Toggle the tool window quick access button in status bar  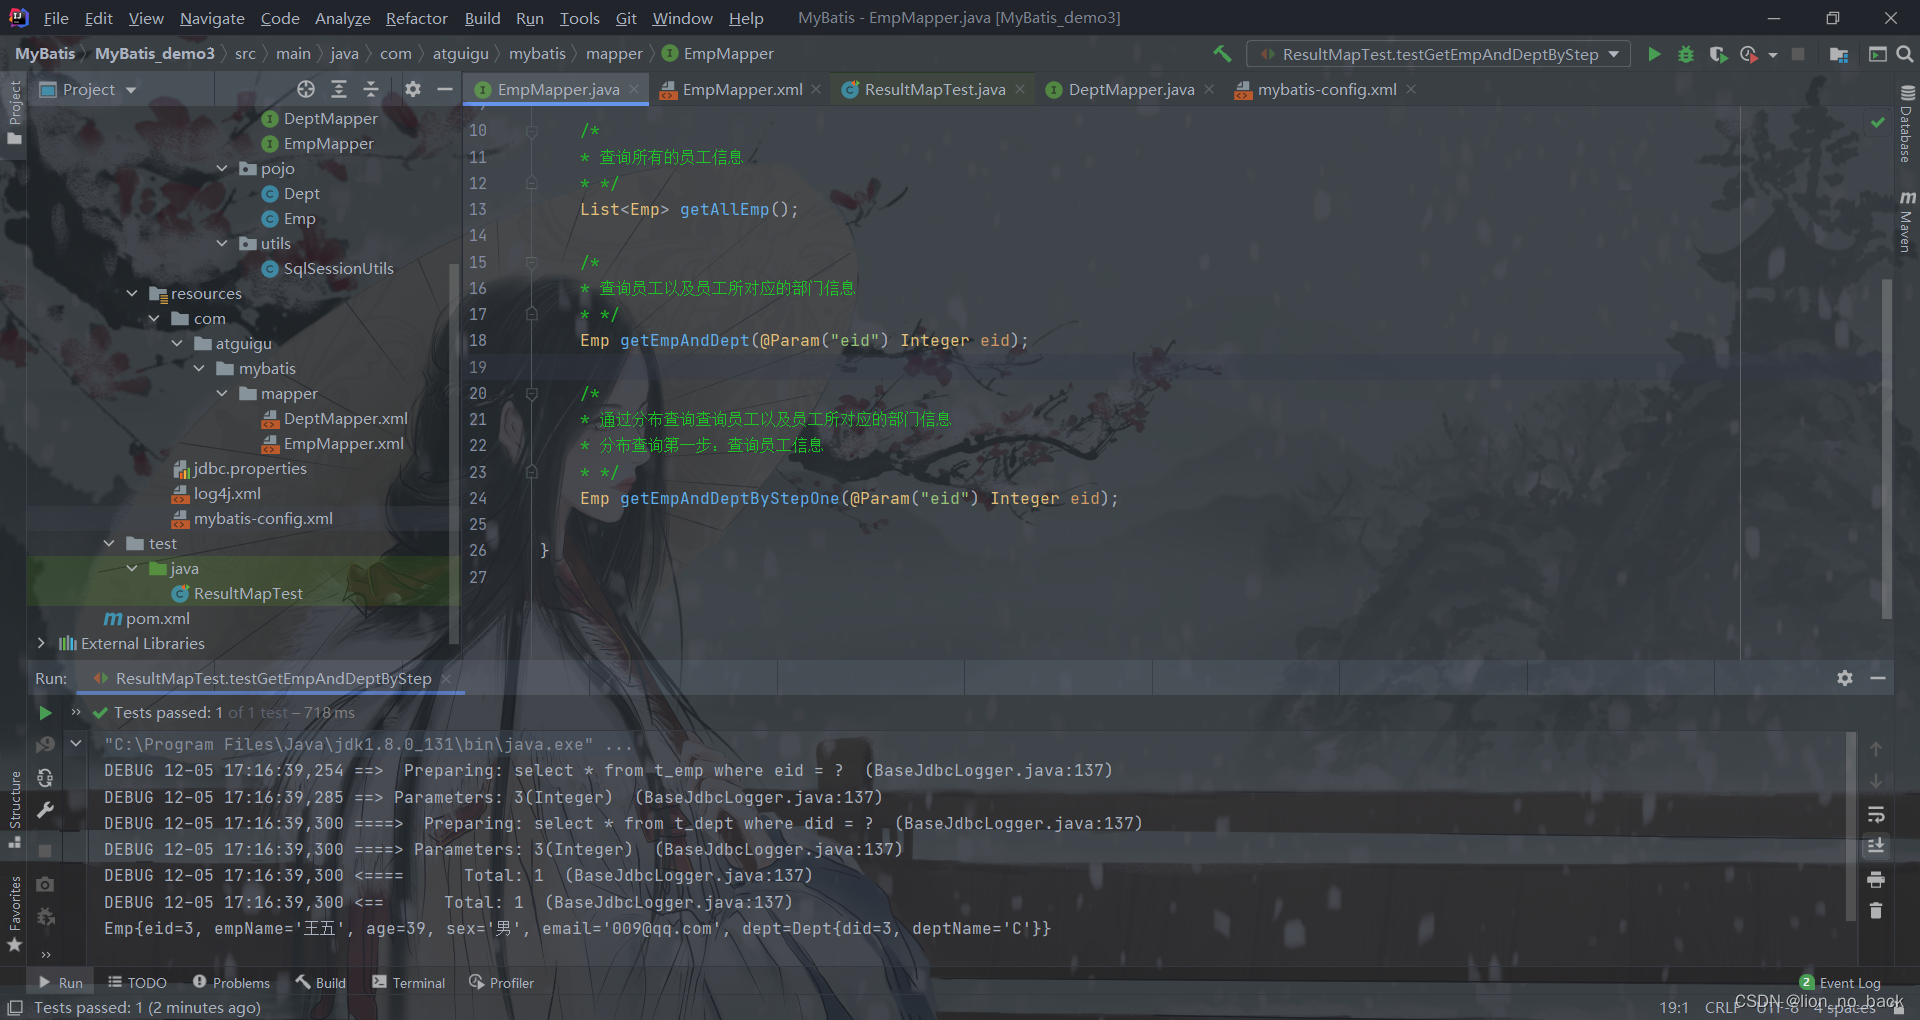pyautogui.click(x=15, y=1008)
